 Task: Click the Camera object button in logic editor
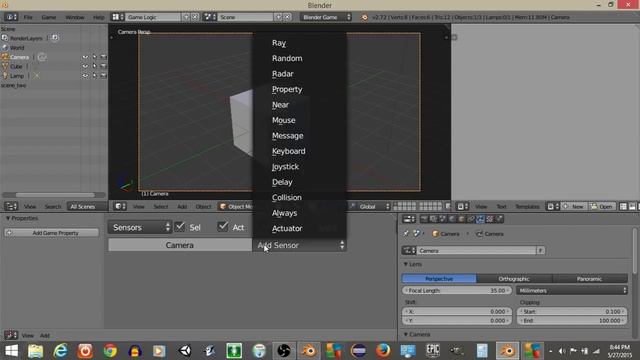point(180,245)
